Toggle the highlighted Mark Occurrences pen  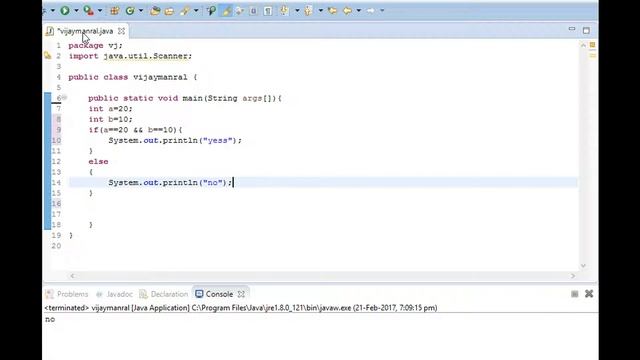[226, 11]
